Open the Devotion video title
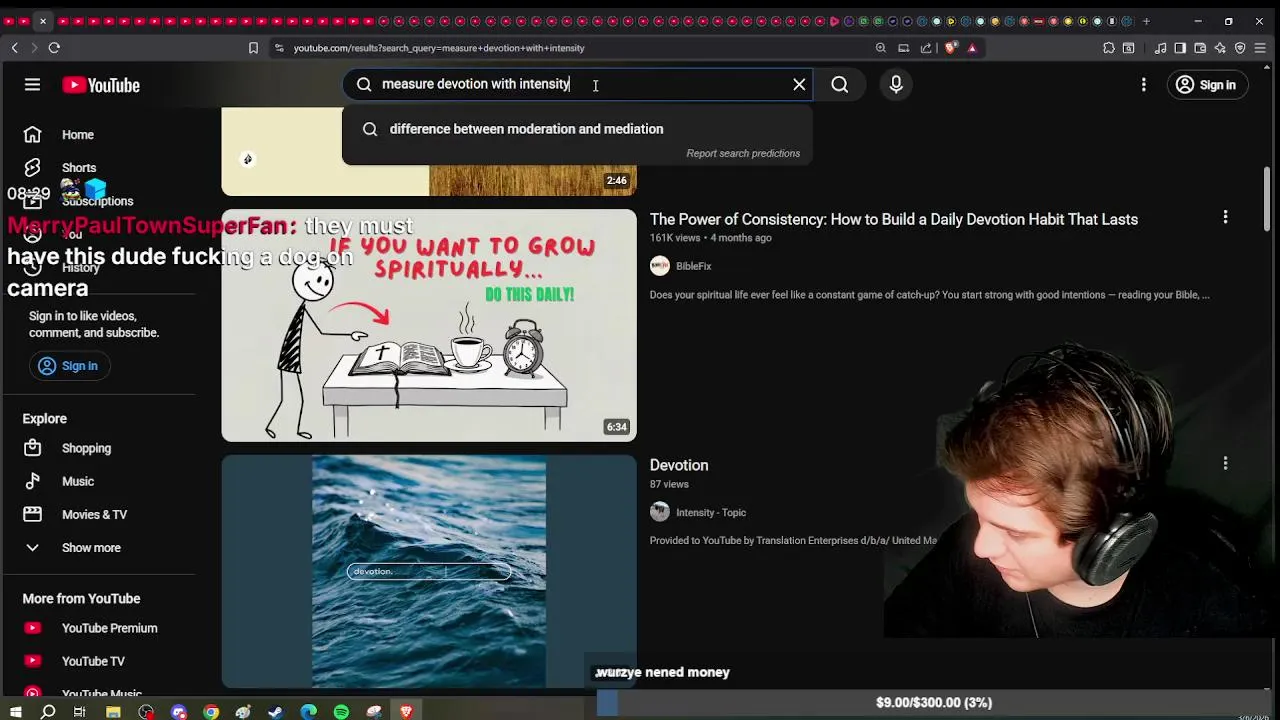The image size is (1280, 720). (x=679, y=465)
